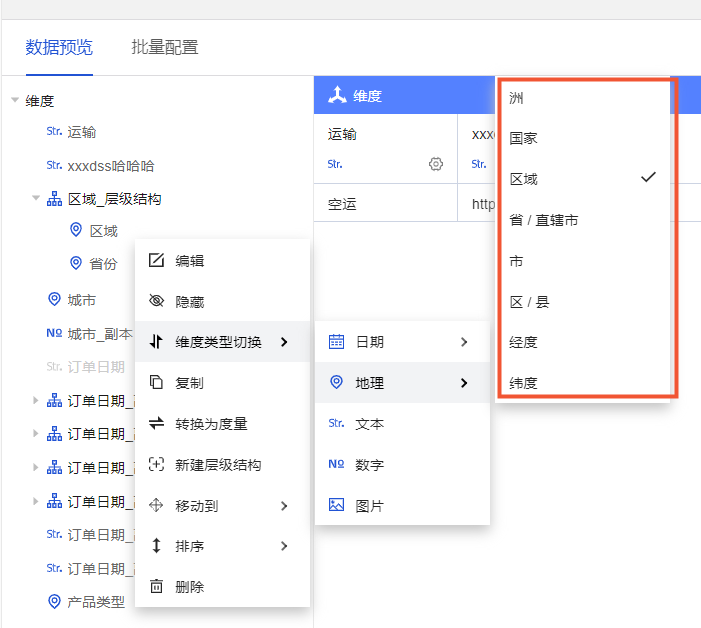Click the swap arrows icon beside 转换为度量
Image resolution: width=701 pixels, height=628 pixels.
(156, 424)
